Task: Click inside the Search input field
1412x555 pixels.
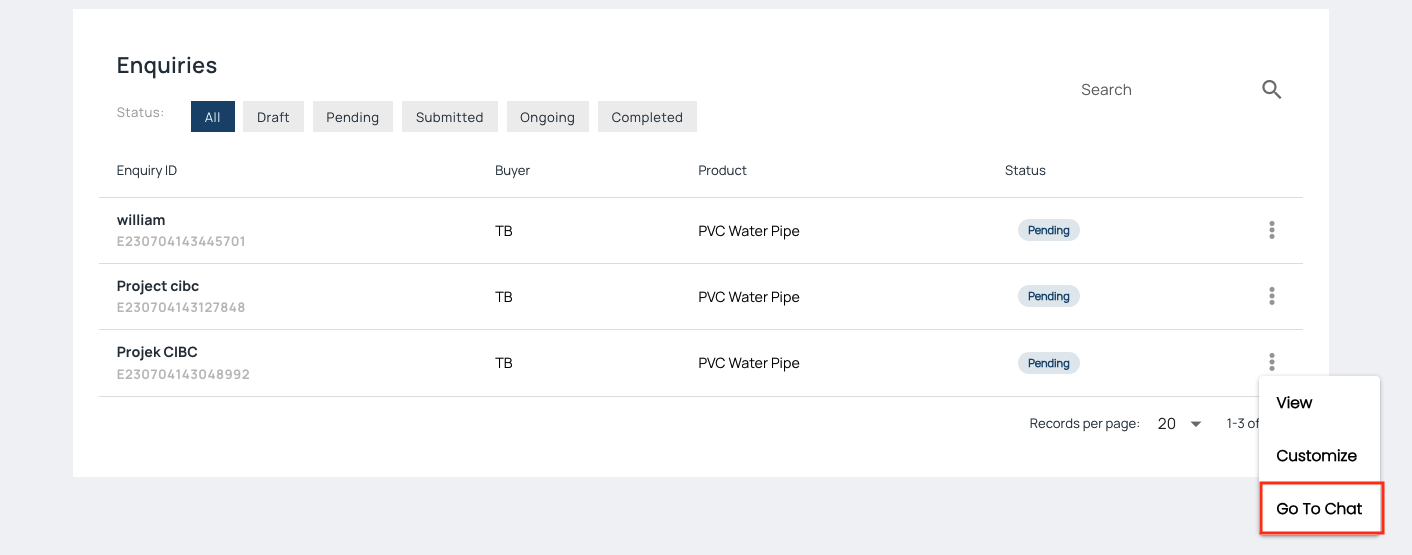Action: [1160, 90]
